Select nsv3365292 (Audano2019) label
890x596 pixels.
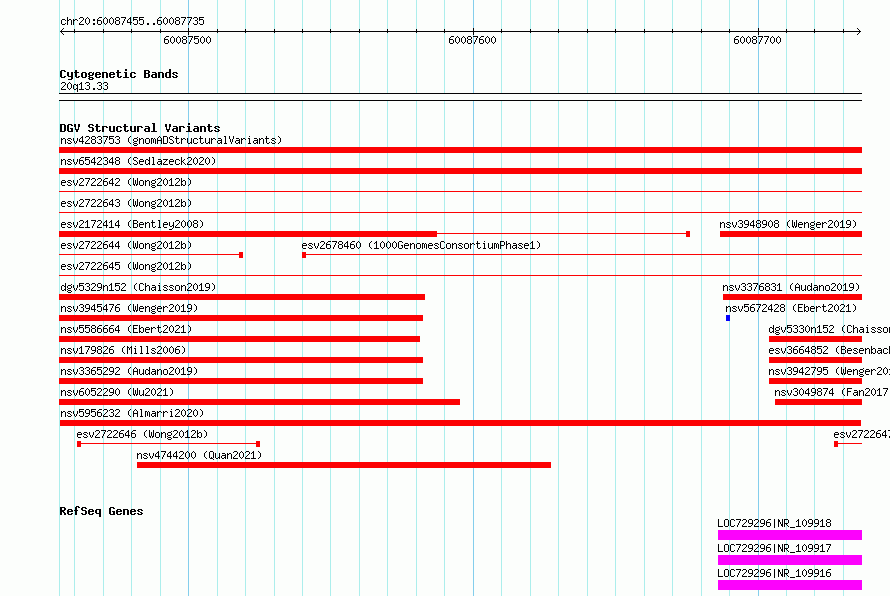click(129, 371)
